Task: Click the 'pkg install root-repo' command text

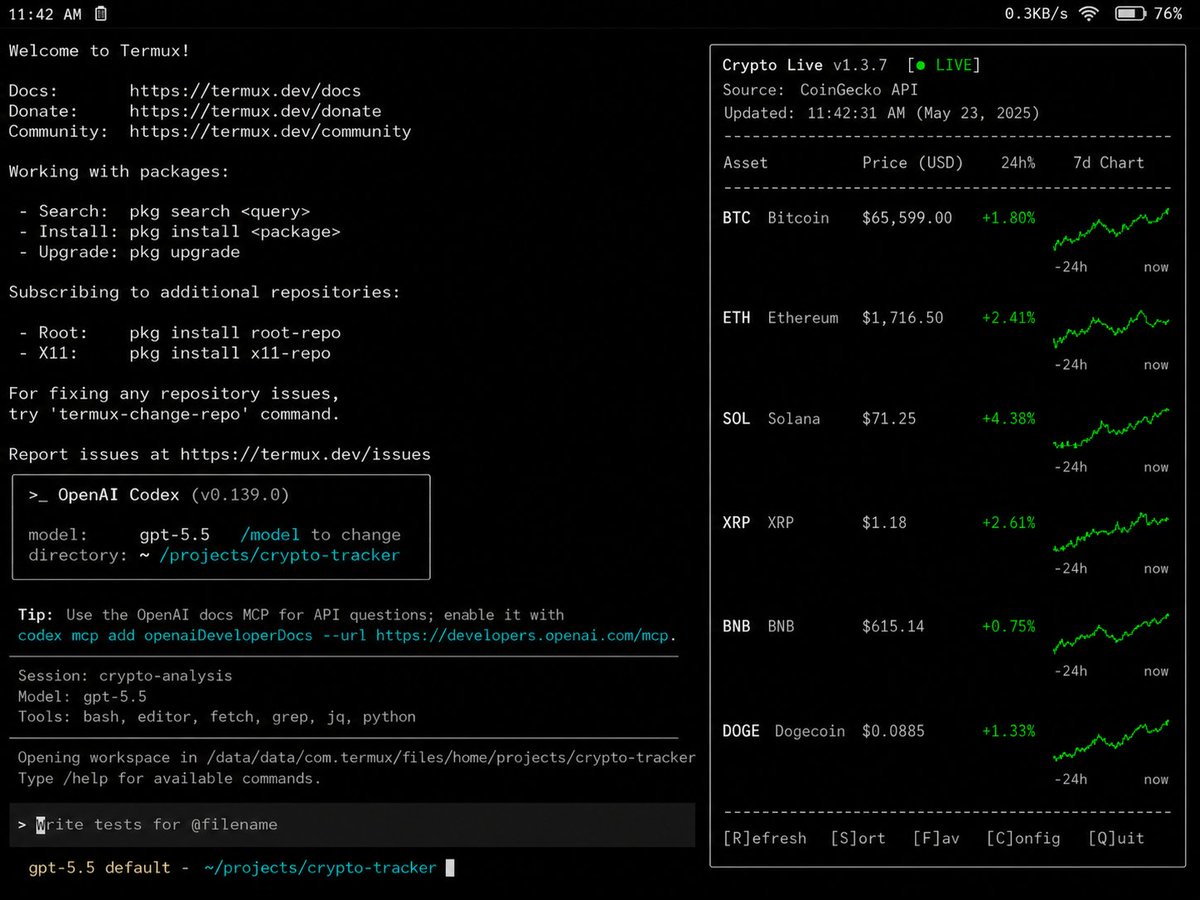Action: tap(235, 333)
